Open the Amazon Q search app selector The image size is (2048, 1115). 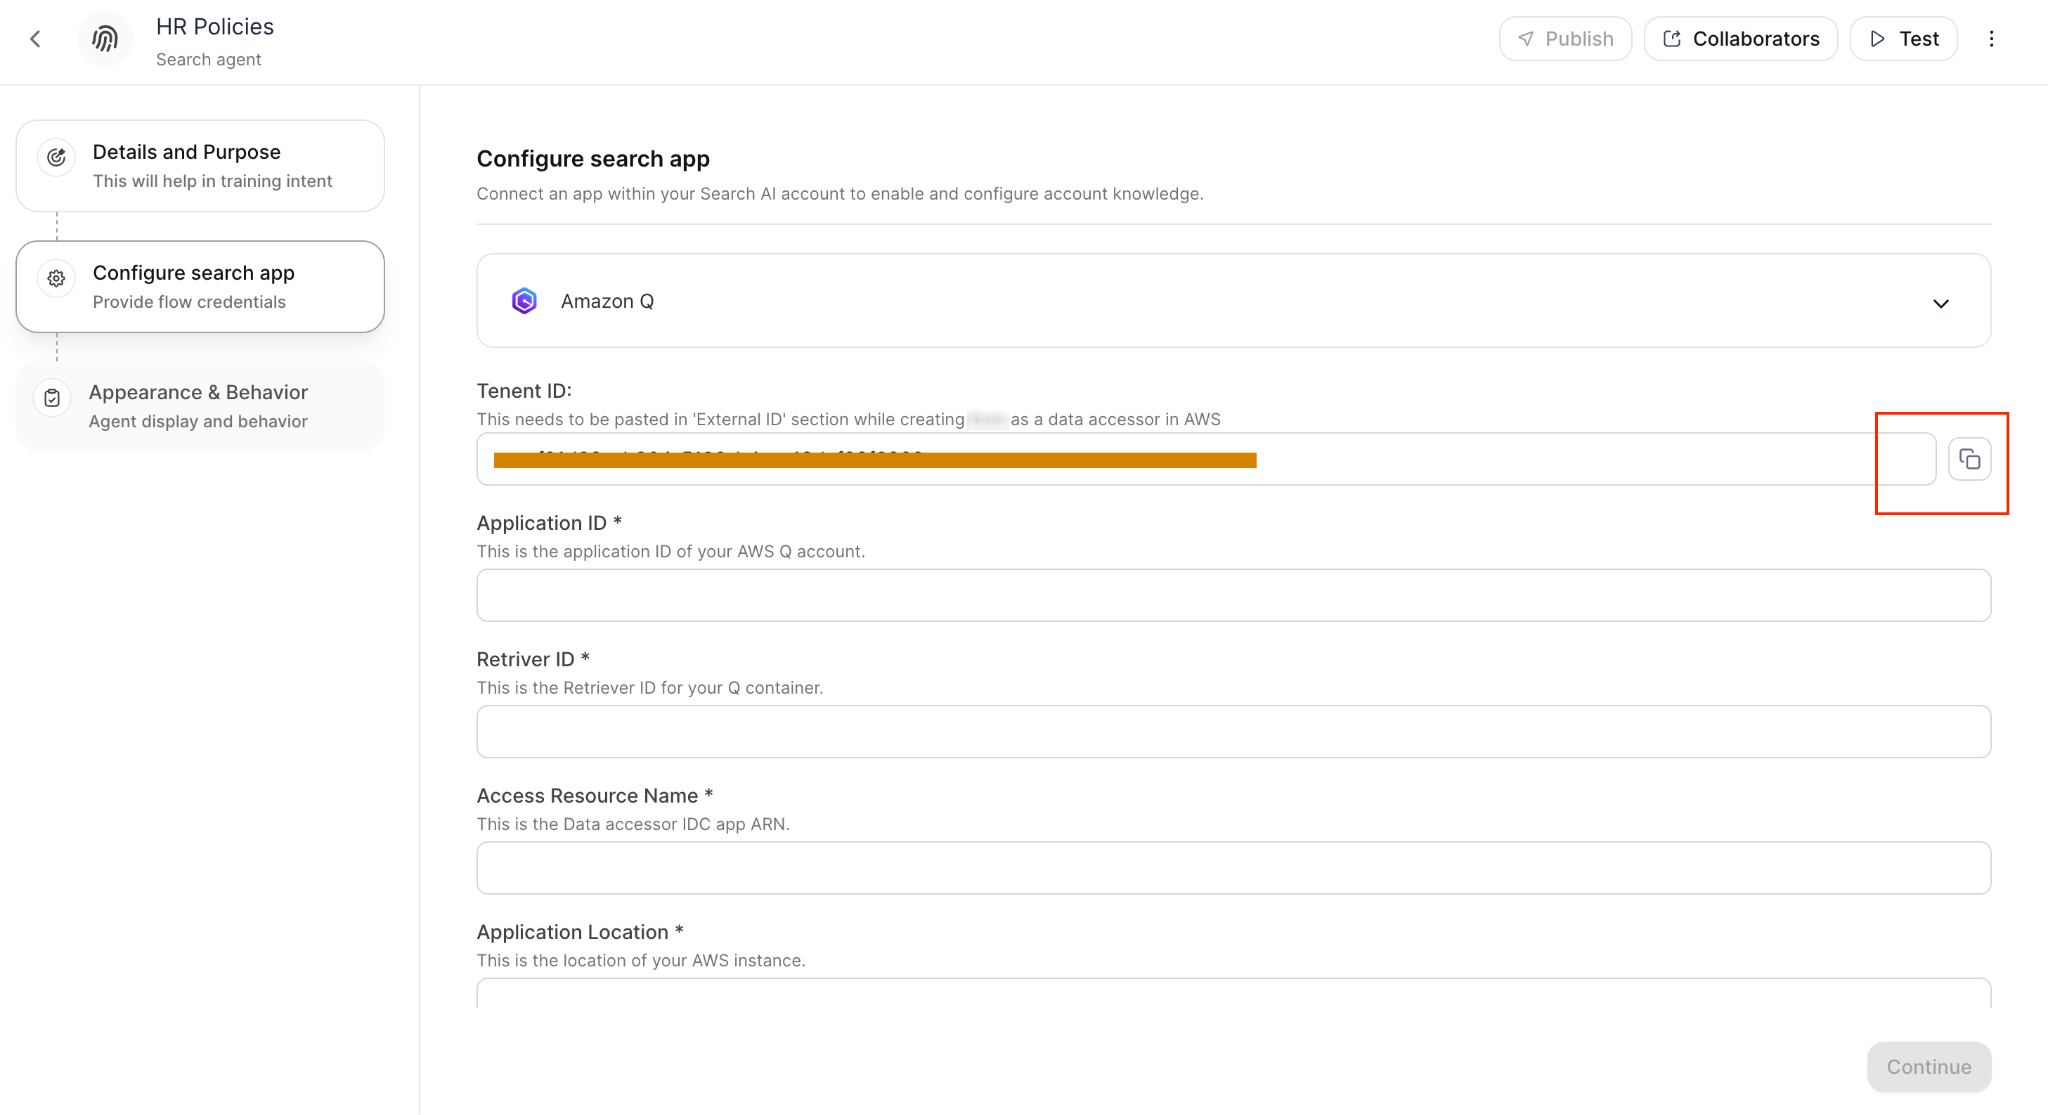(1232, 301)
